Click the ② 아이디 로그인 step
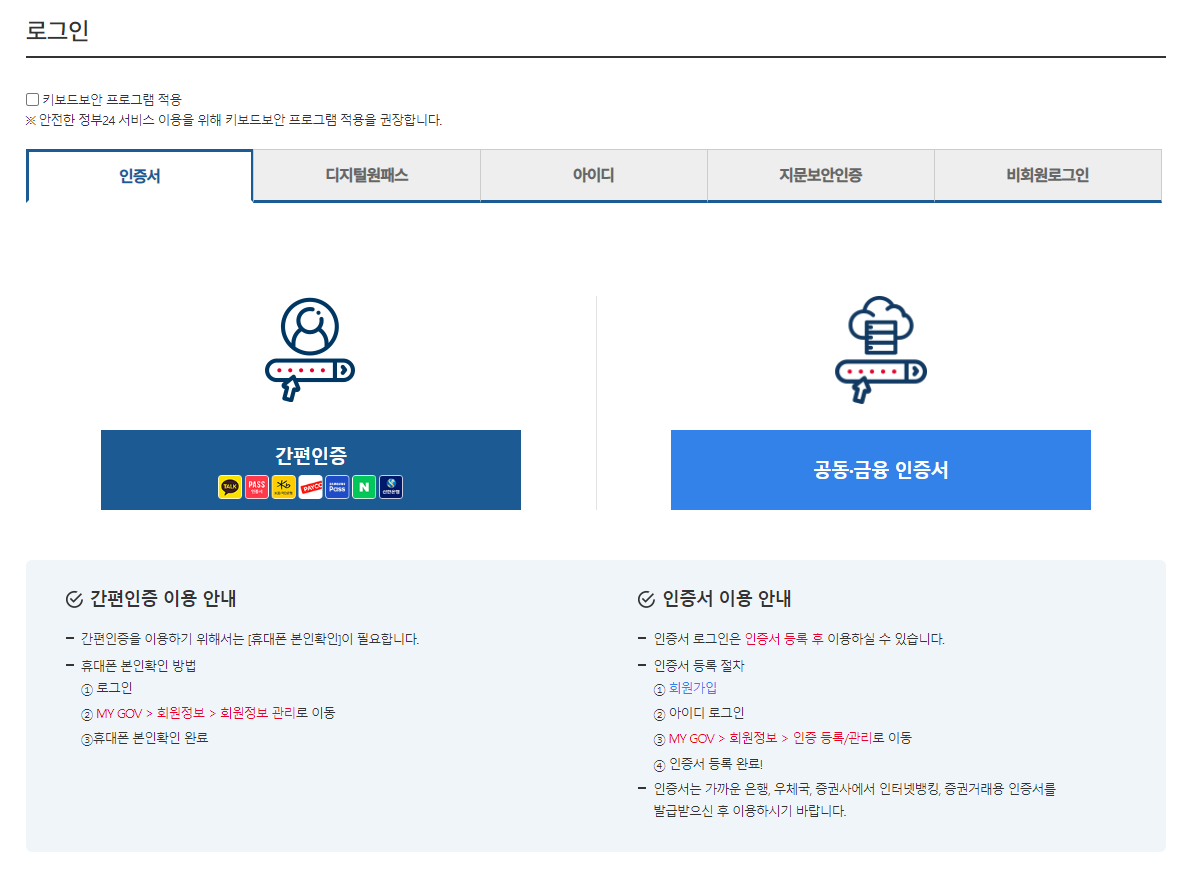This screenshot has width=1196, height=876. click(699, 713)
